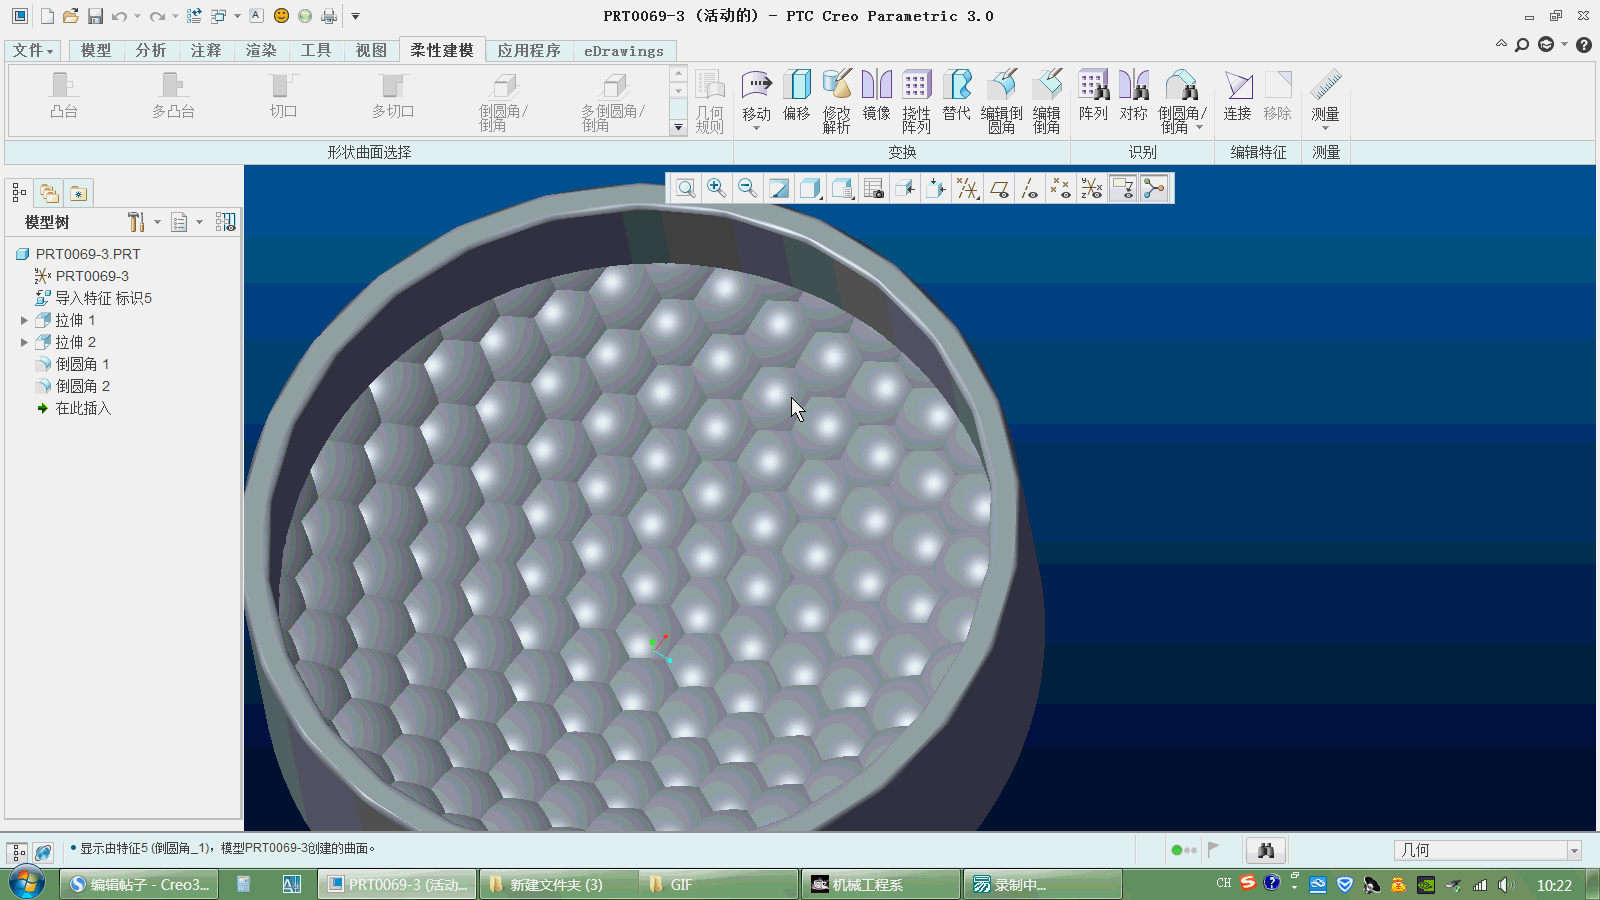Open Edit Round (编辑倒圆角) tool
The width and height of the screenshot is (1600, 900).
pos(1002,101)
